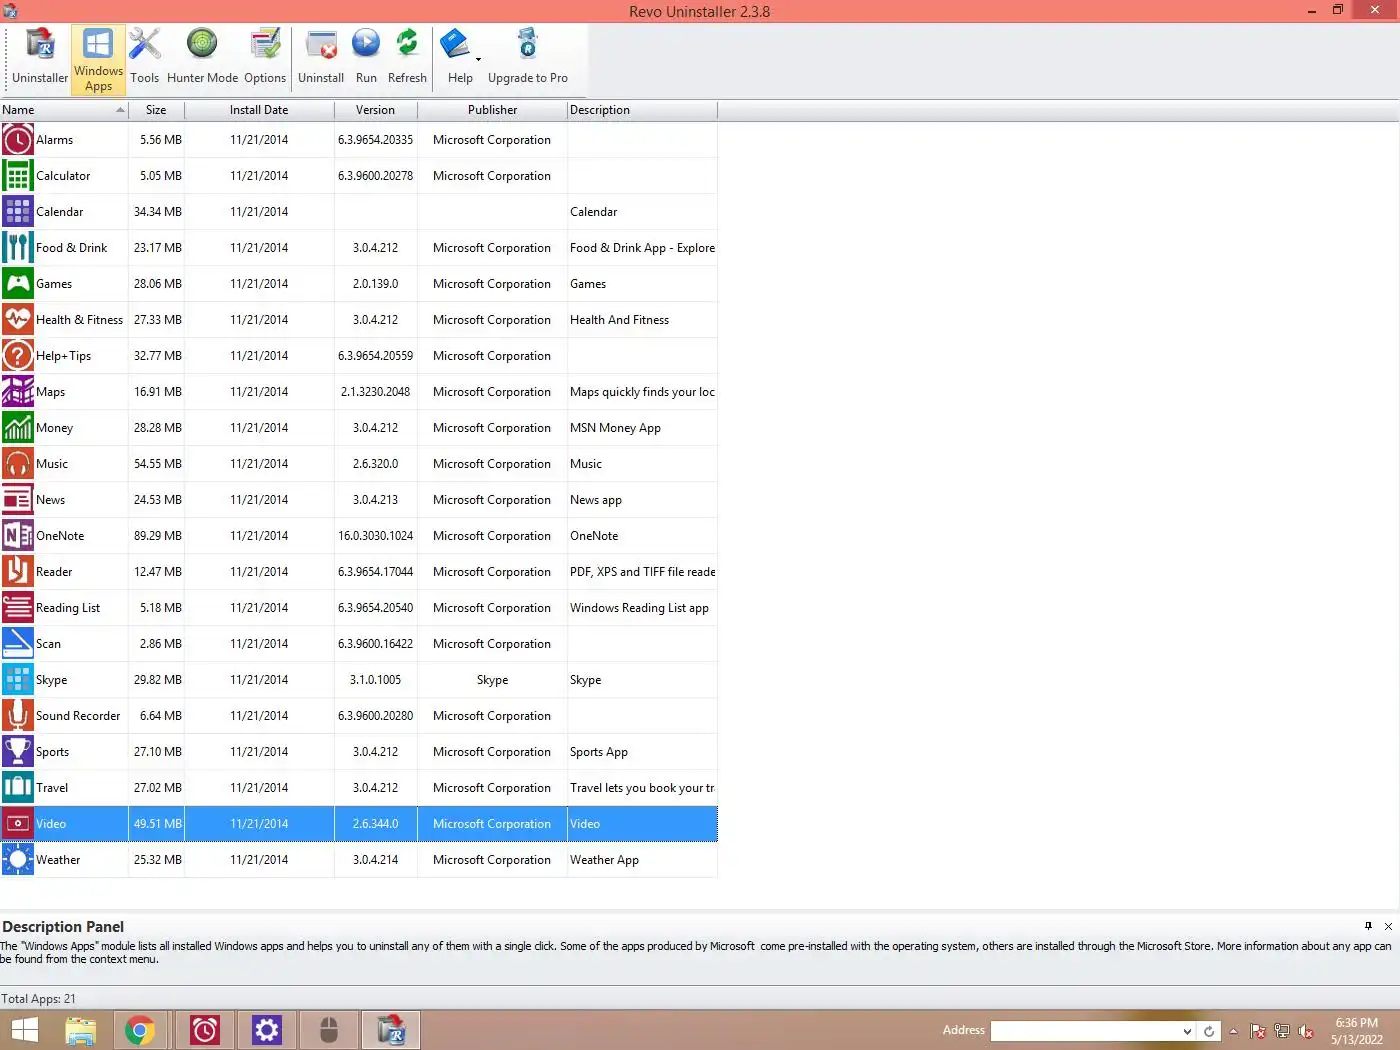
Task: Click the Uninstall toolbar button
Action: [321, 59]
